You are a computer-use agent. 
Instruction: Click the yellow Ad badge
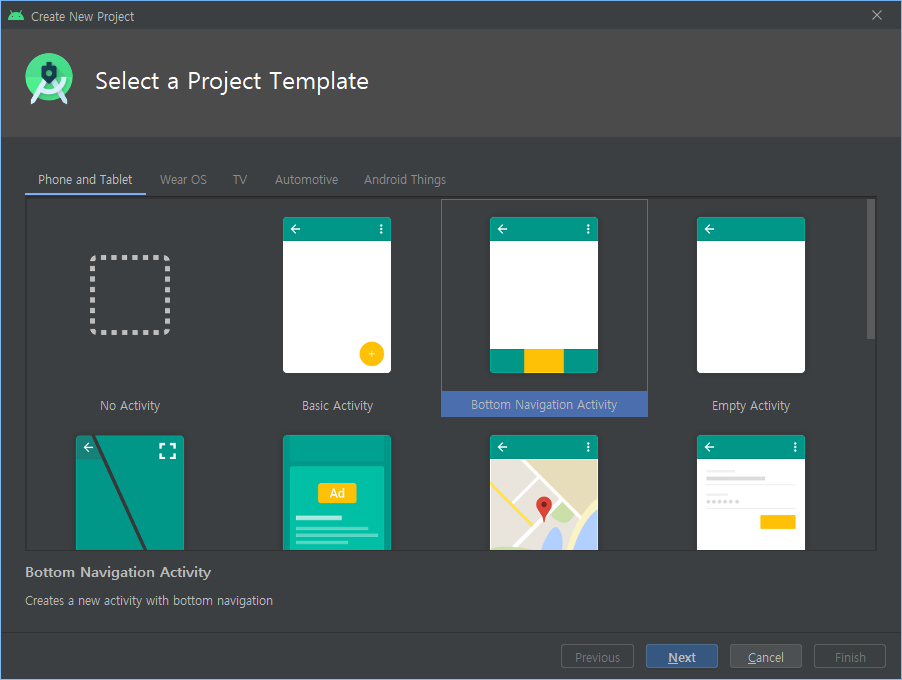(x=337, y=493)
